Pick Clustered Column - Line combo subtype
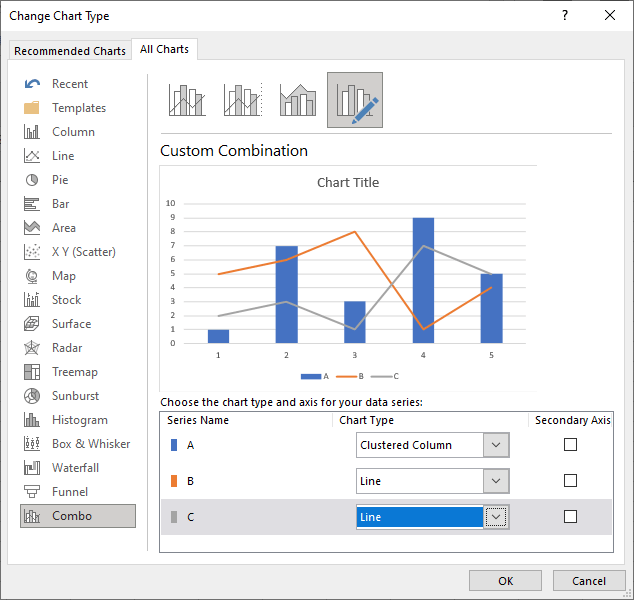The width and height of the screenshot is (634, 600). [187, 100]
